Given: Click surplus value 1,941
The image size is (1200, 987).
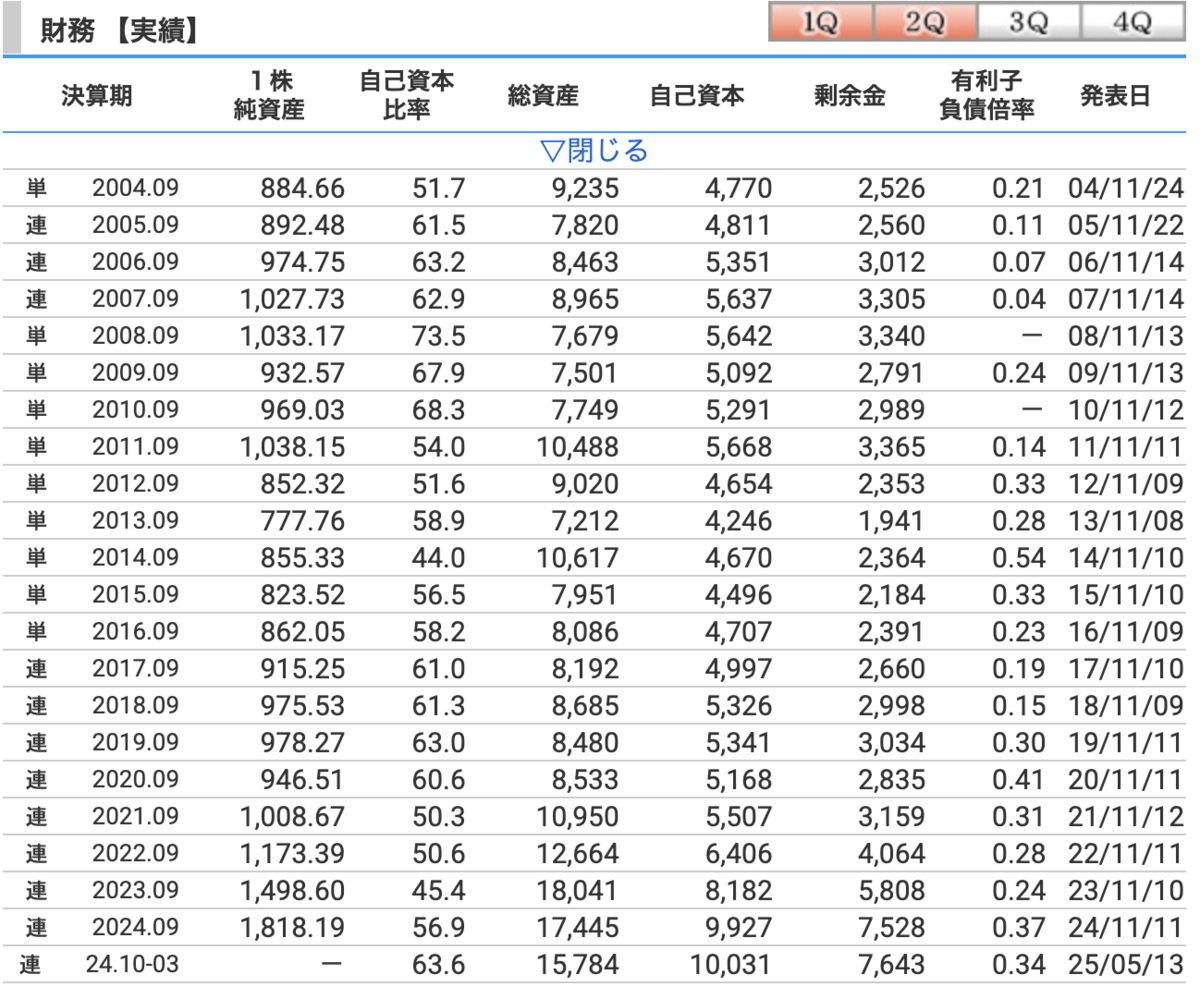Looking at the screenshot, I should click(x=891, y=521).
